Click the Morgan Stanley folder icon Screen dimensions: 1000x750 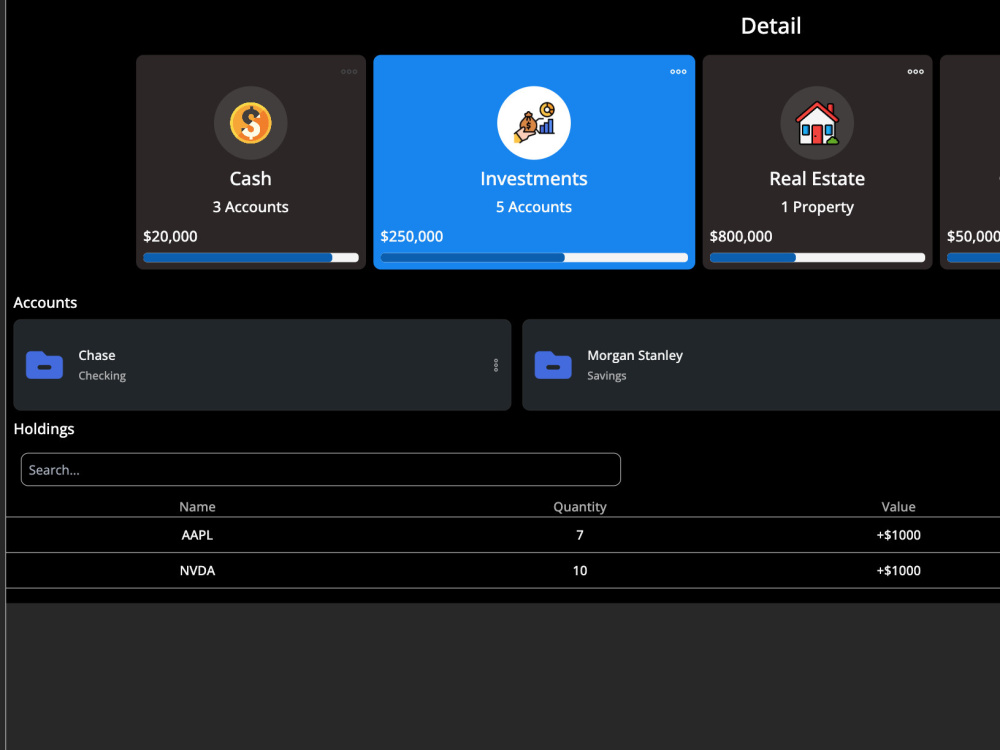click(553, 365)
